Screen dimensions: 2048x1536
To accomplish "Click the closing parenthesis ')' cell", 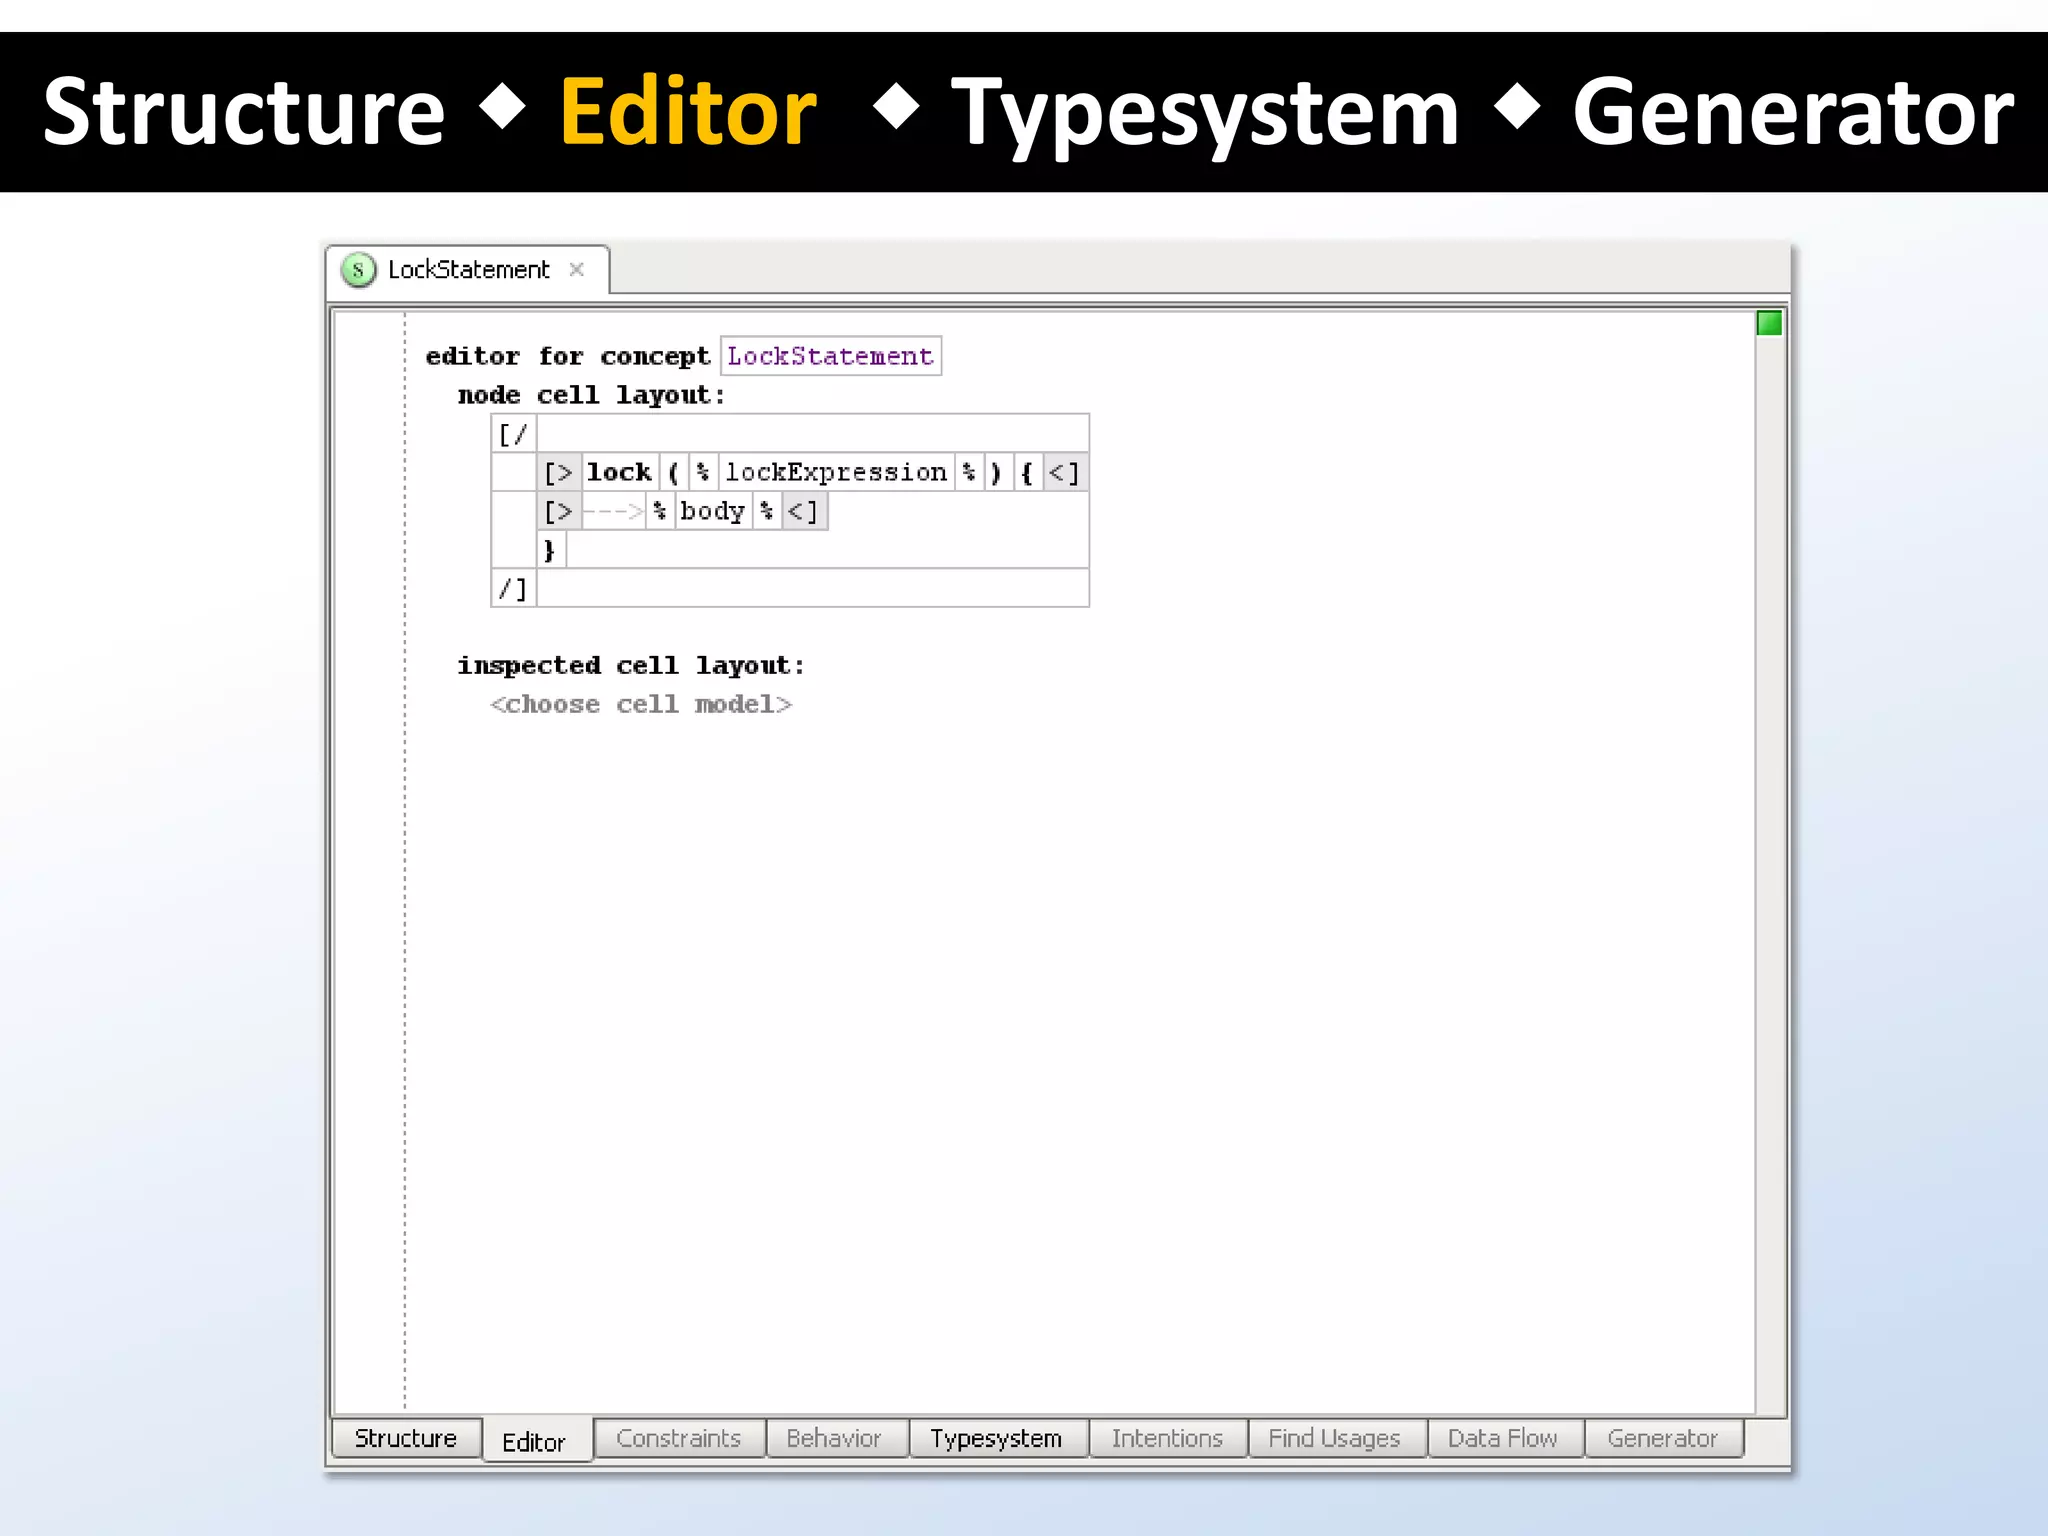I will click(x=996, y=472).
